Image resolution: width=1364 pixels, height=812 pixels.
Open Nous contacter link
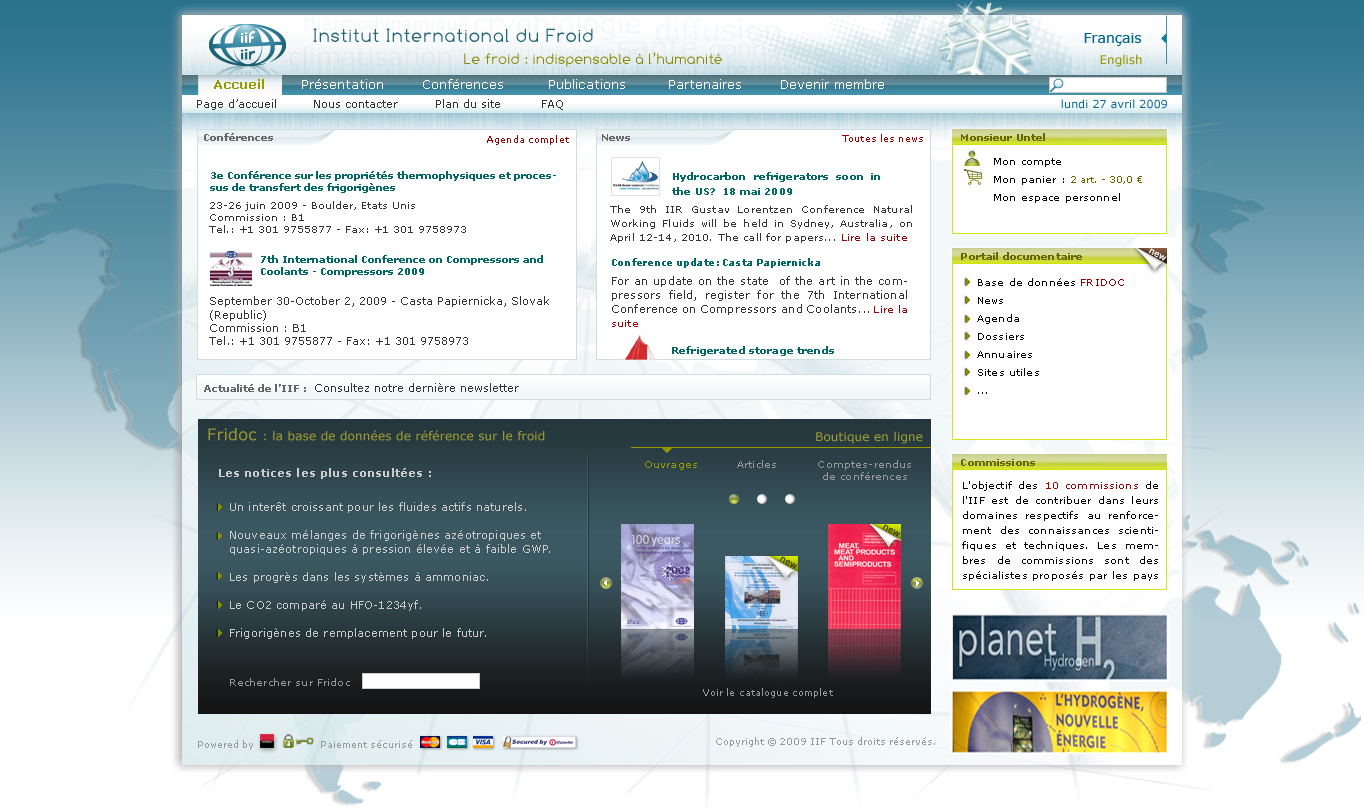[x=355, y=104]
